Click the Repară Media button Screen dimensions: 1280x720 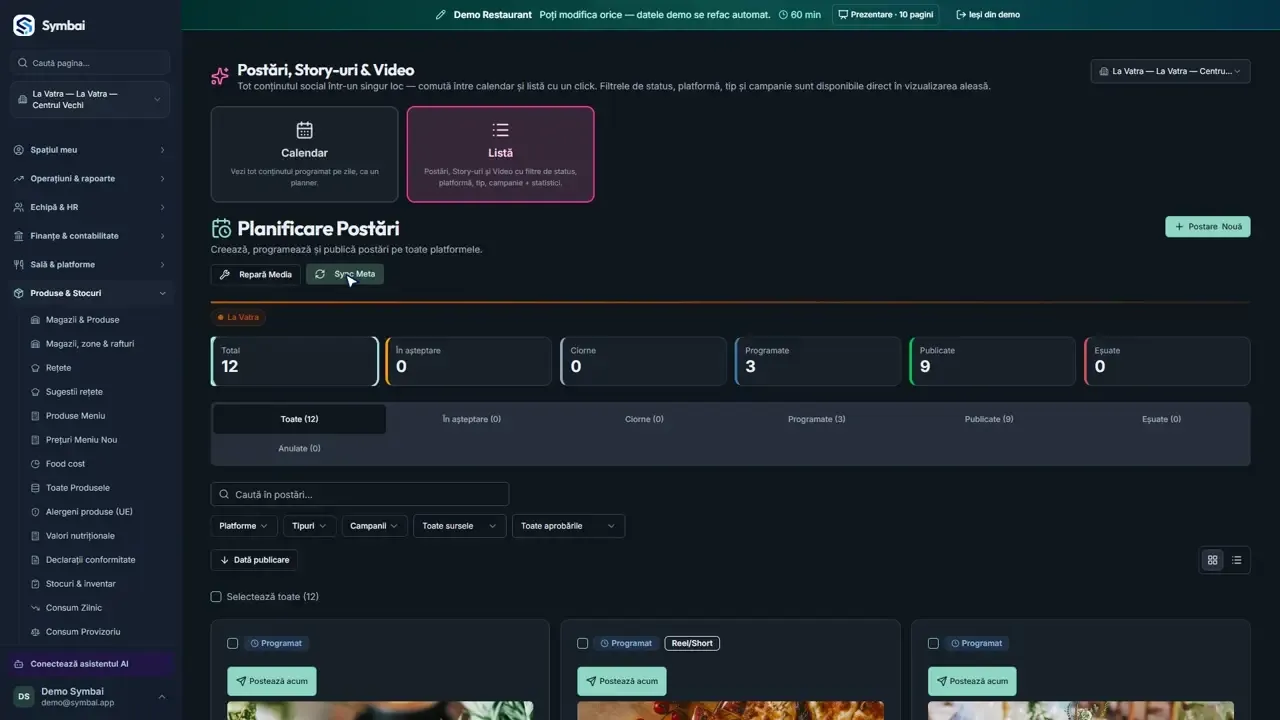coord(256,274)
